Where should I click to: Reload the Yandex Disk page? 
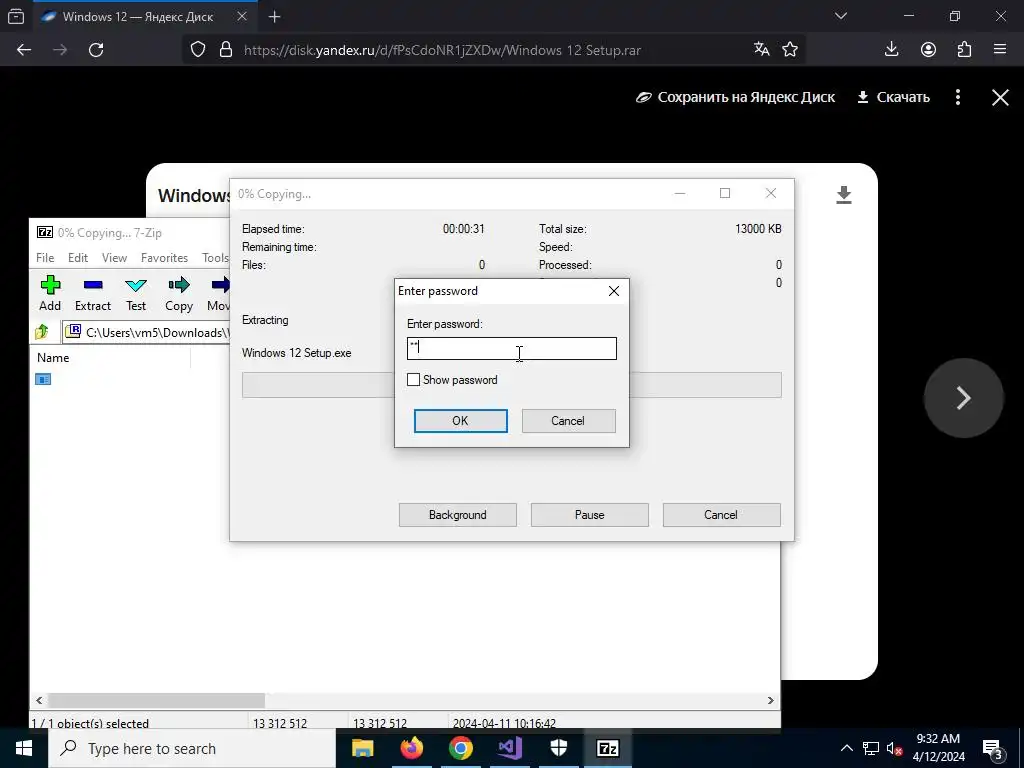tap(96, 50)
